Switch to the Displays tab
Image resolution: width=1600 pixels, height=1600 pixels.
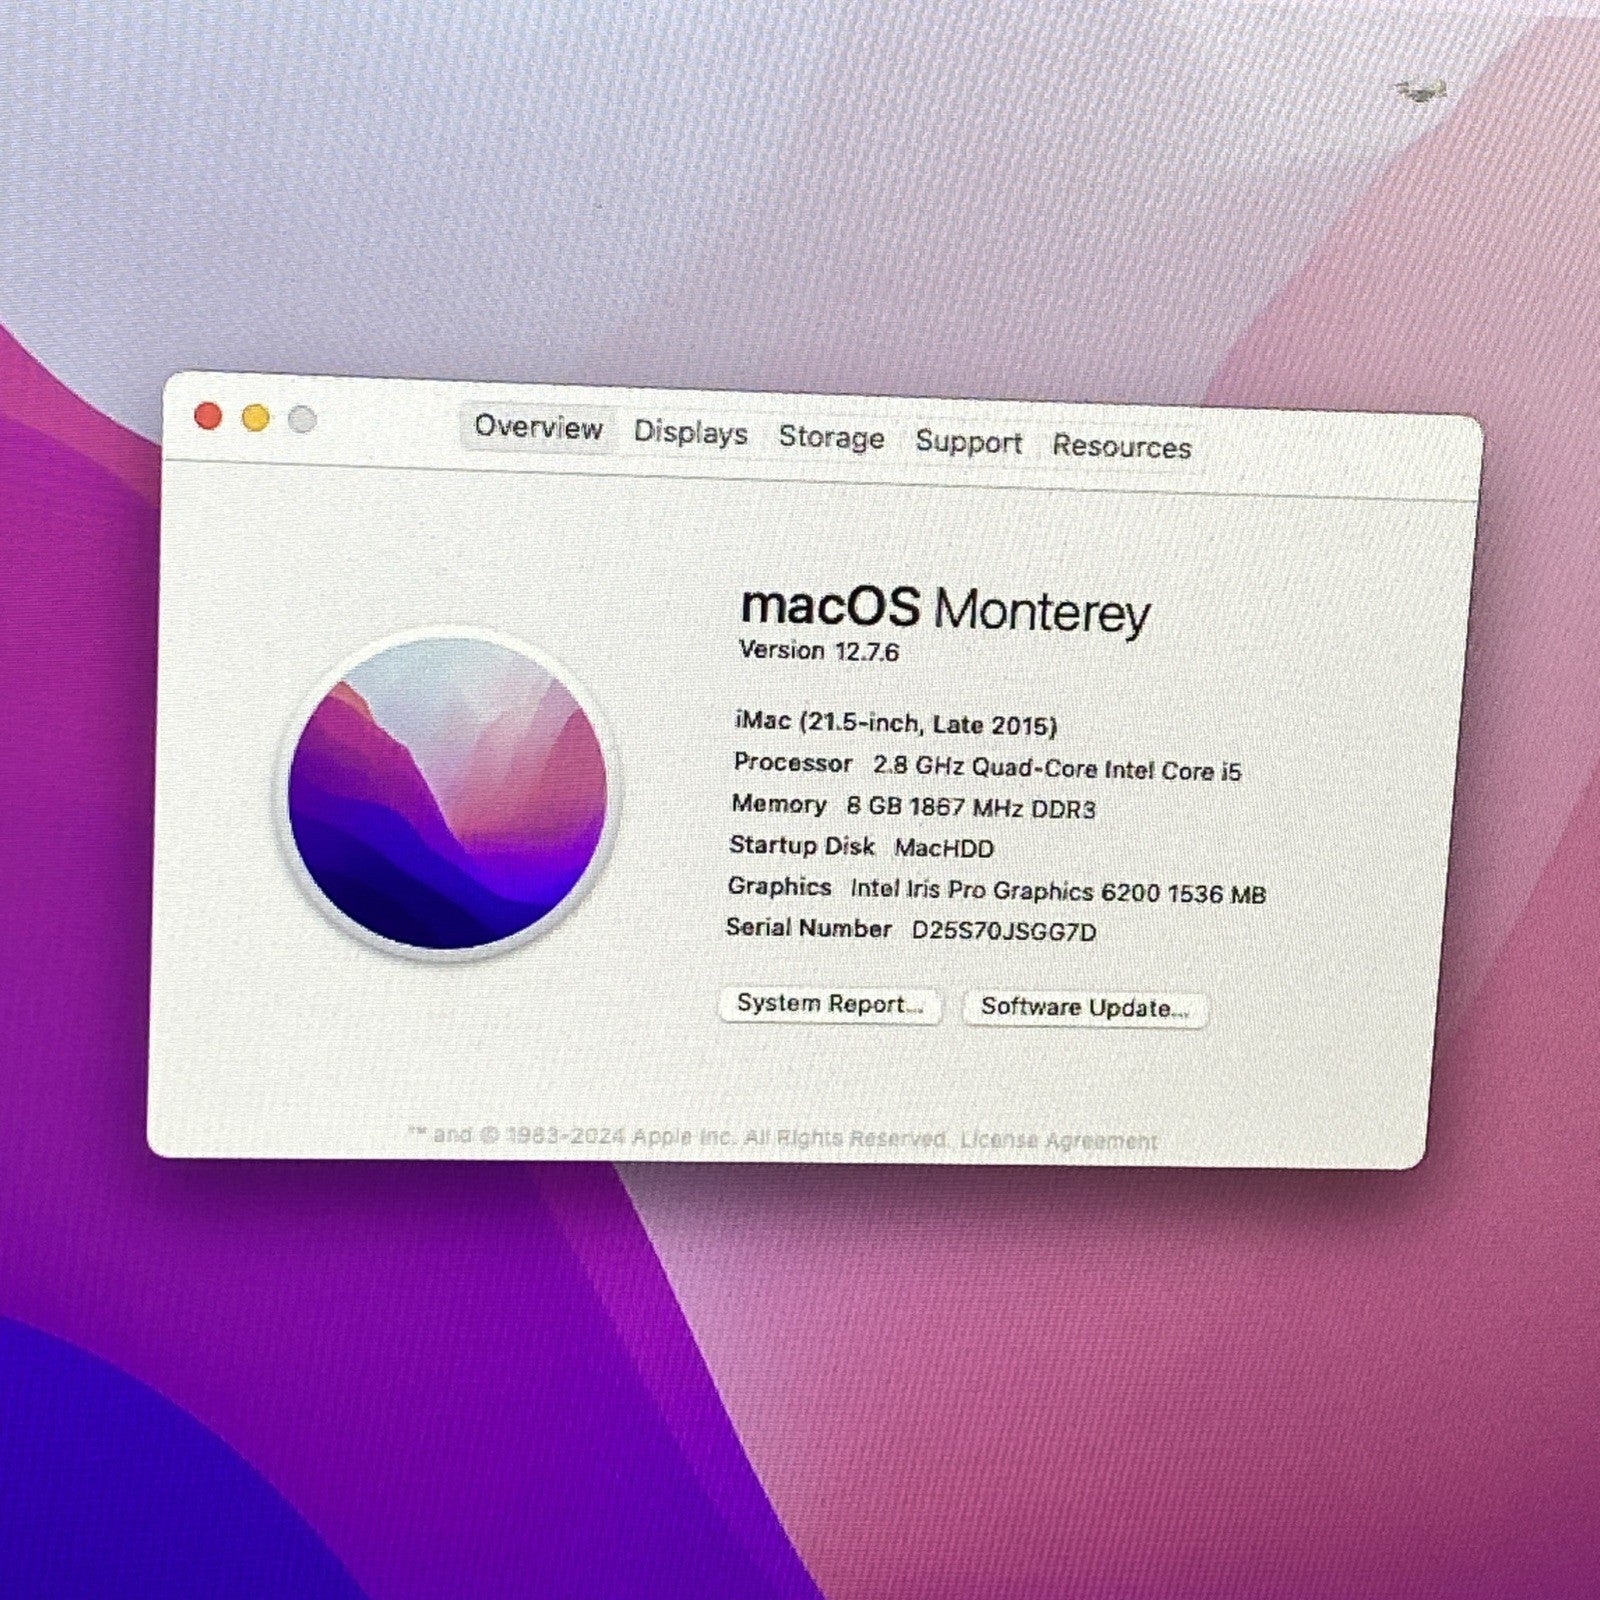(690, 433)
